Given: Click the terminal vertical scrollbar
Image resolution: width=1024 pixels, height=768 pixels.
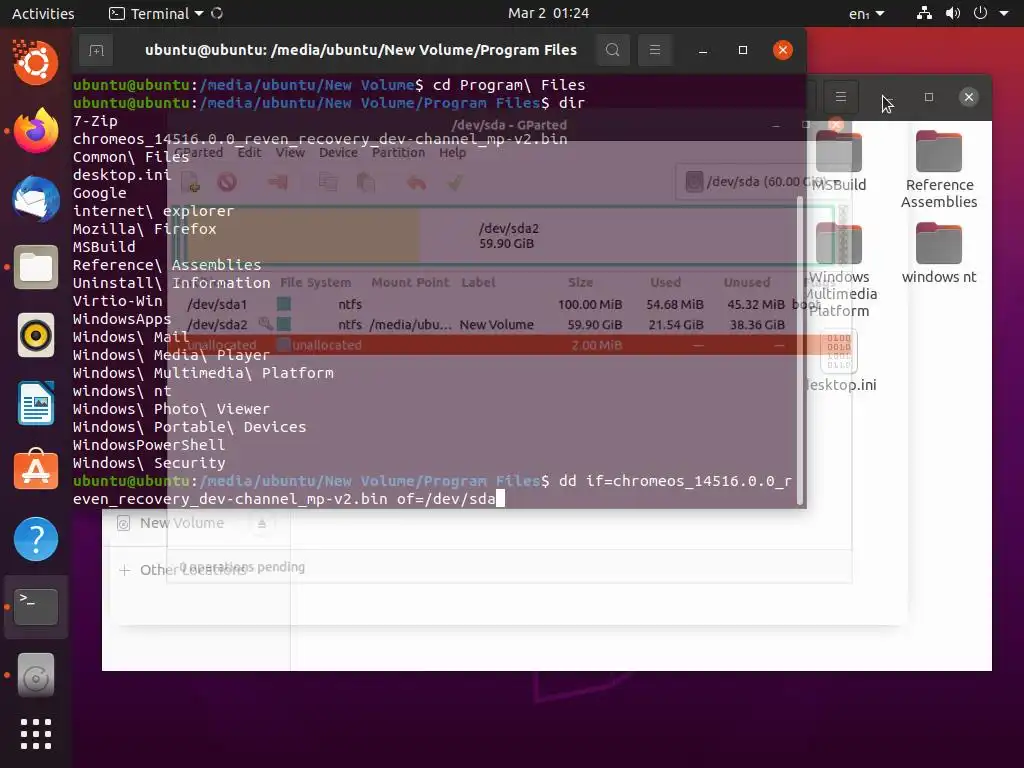Looking at the screenshot, I should point(800,350).
